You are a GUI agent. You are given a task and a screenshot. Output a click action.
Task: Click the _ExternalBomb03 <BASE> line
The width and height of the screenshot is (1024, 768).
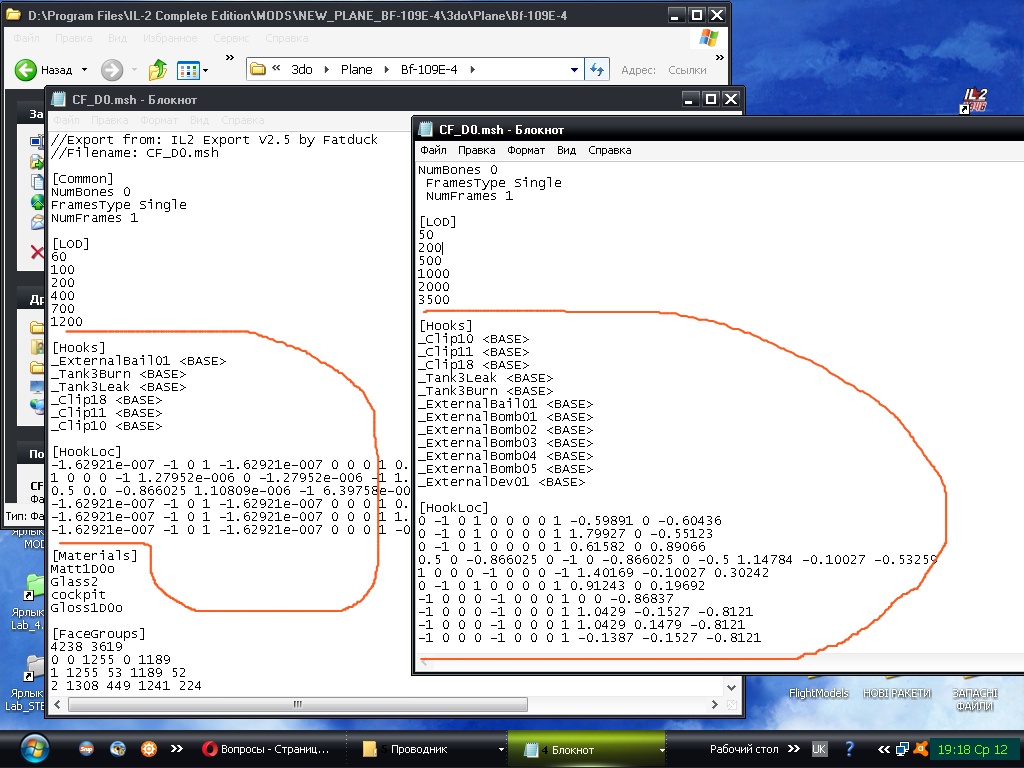[x=505, y=443]
